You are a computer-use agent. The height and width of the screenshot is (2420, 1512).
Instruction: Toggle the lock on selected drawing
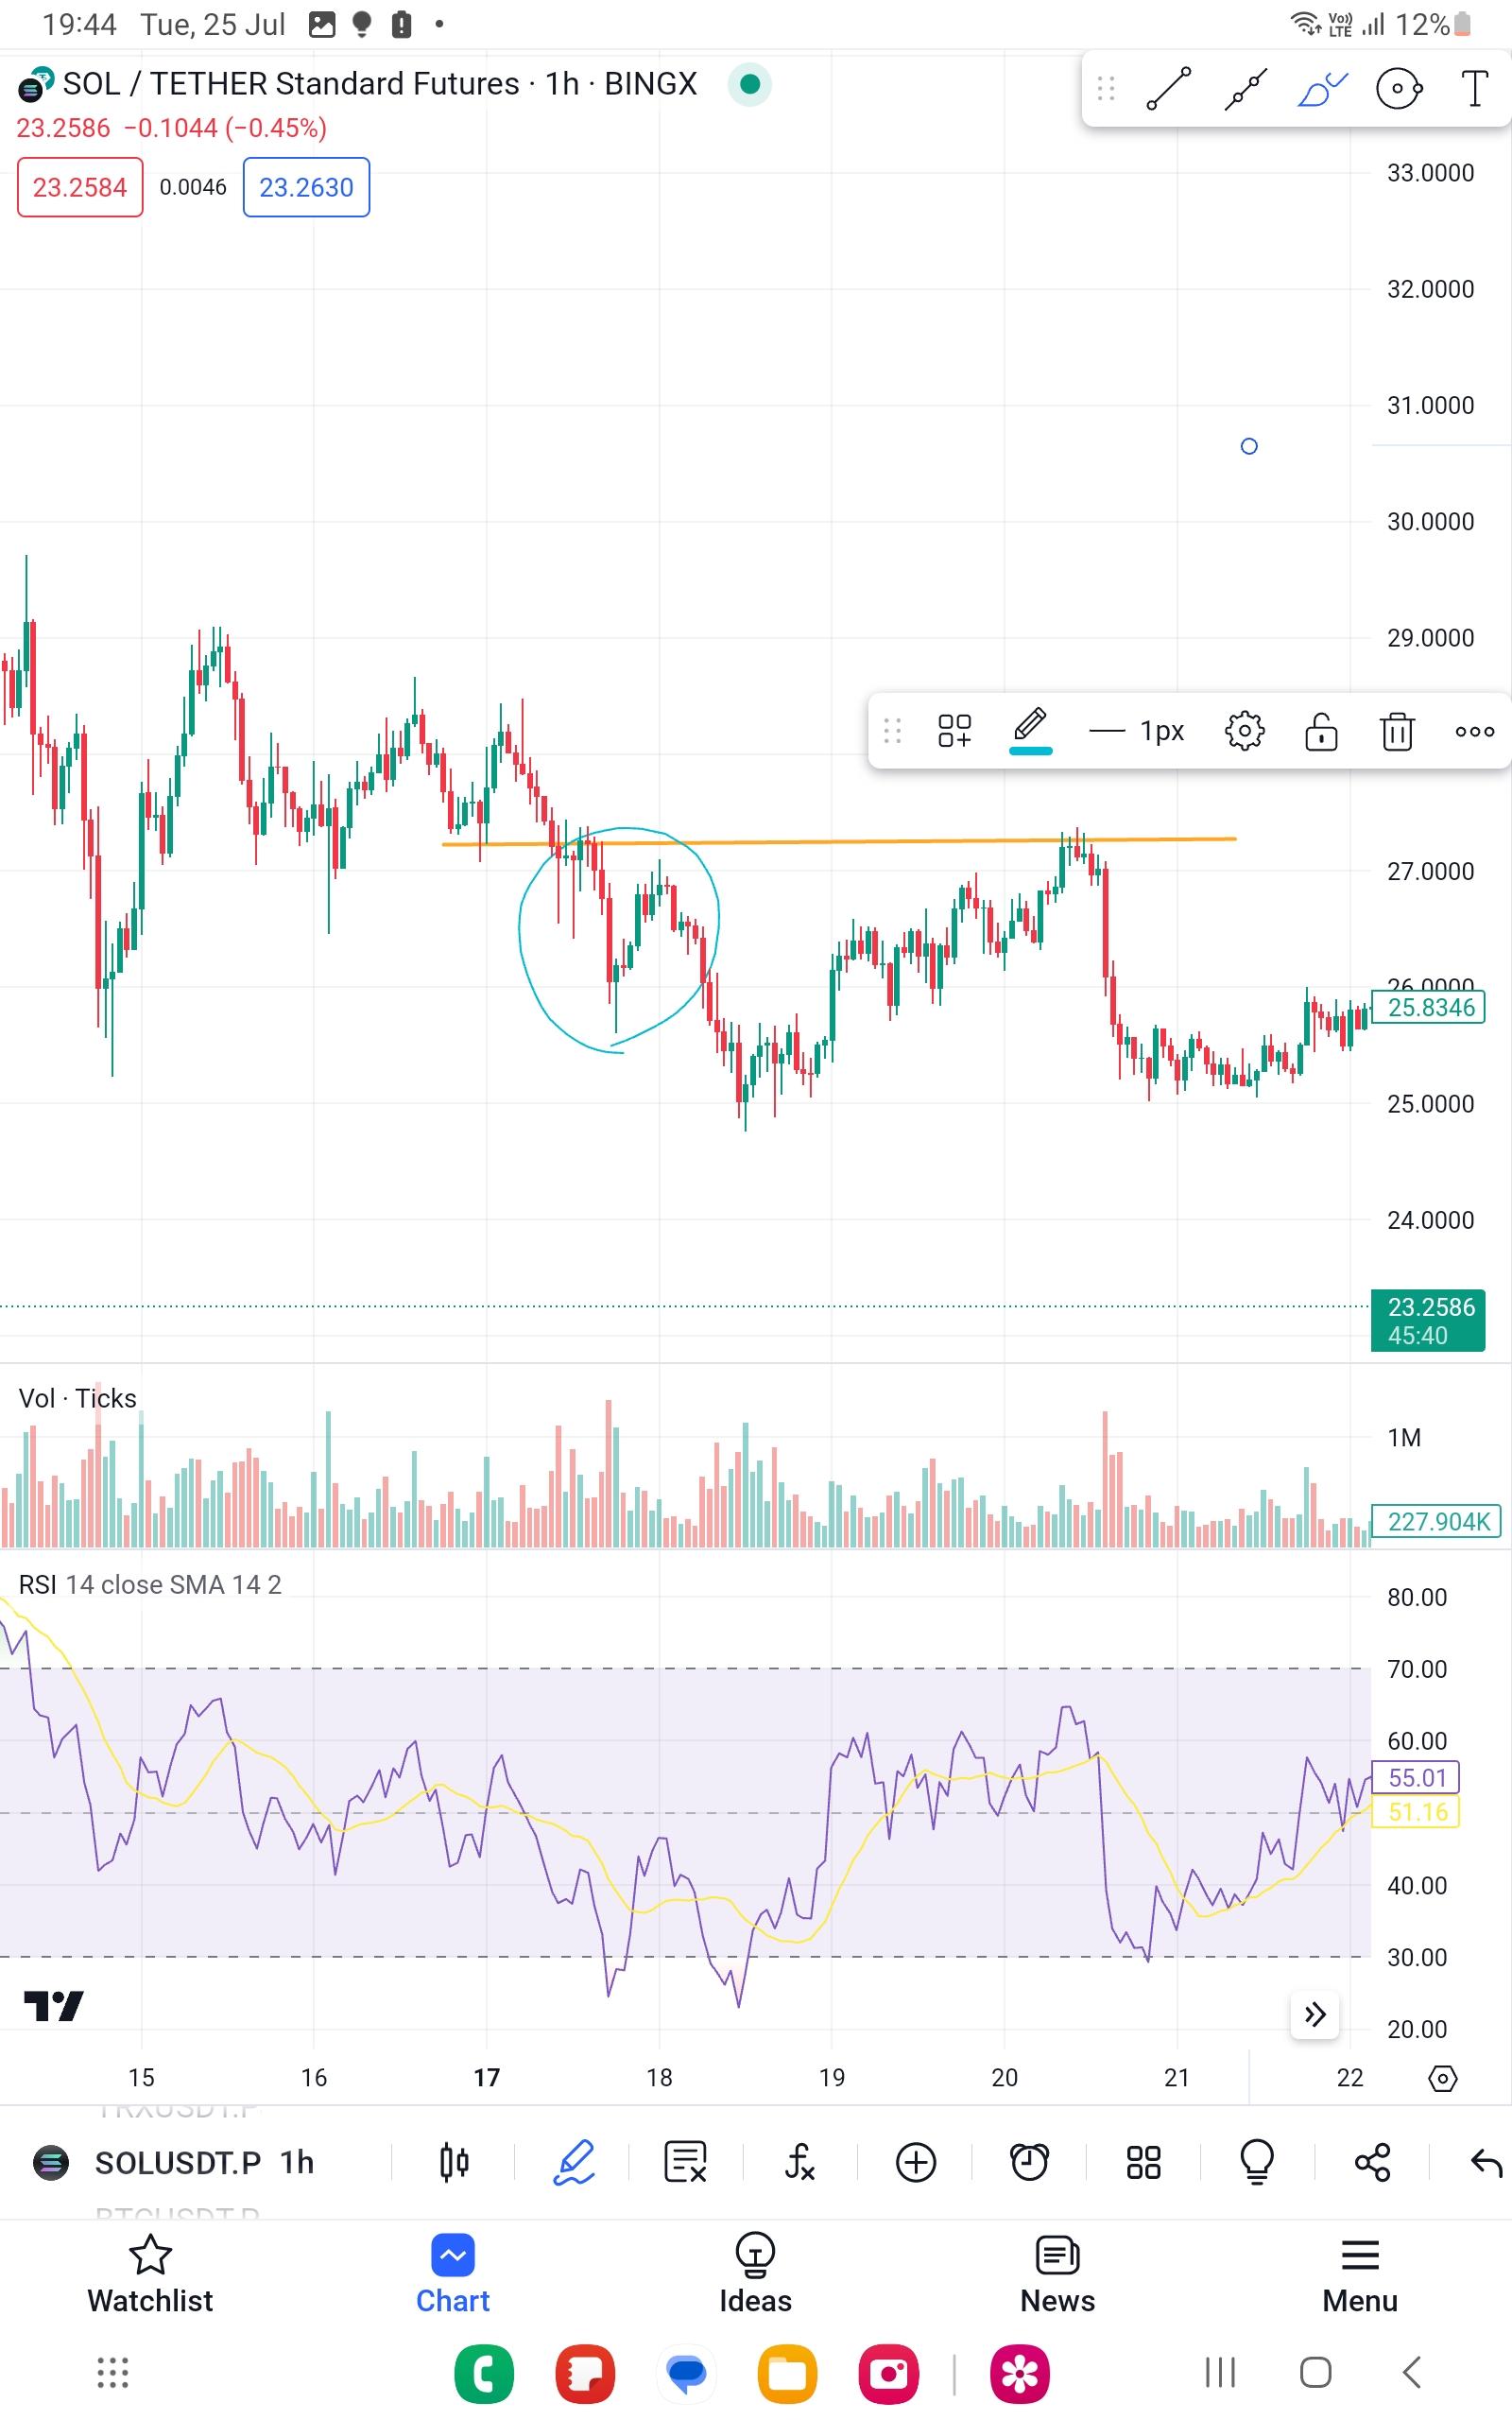(1321, 731)
